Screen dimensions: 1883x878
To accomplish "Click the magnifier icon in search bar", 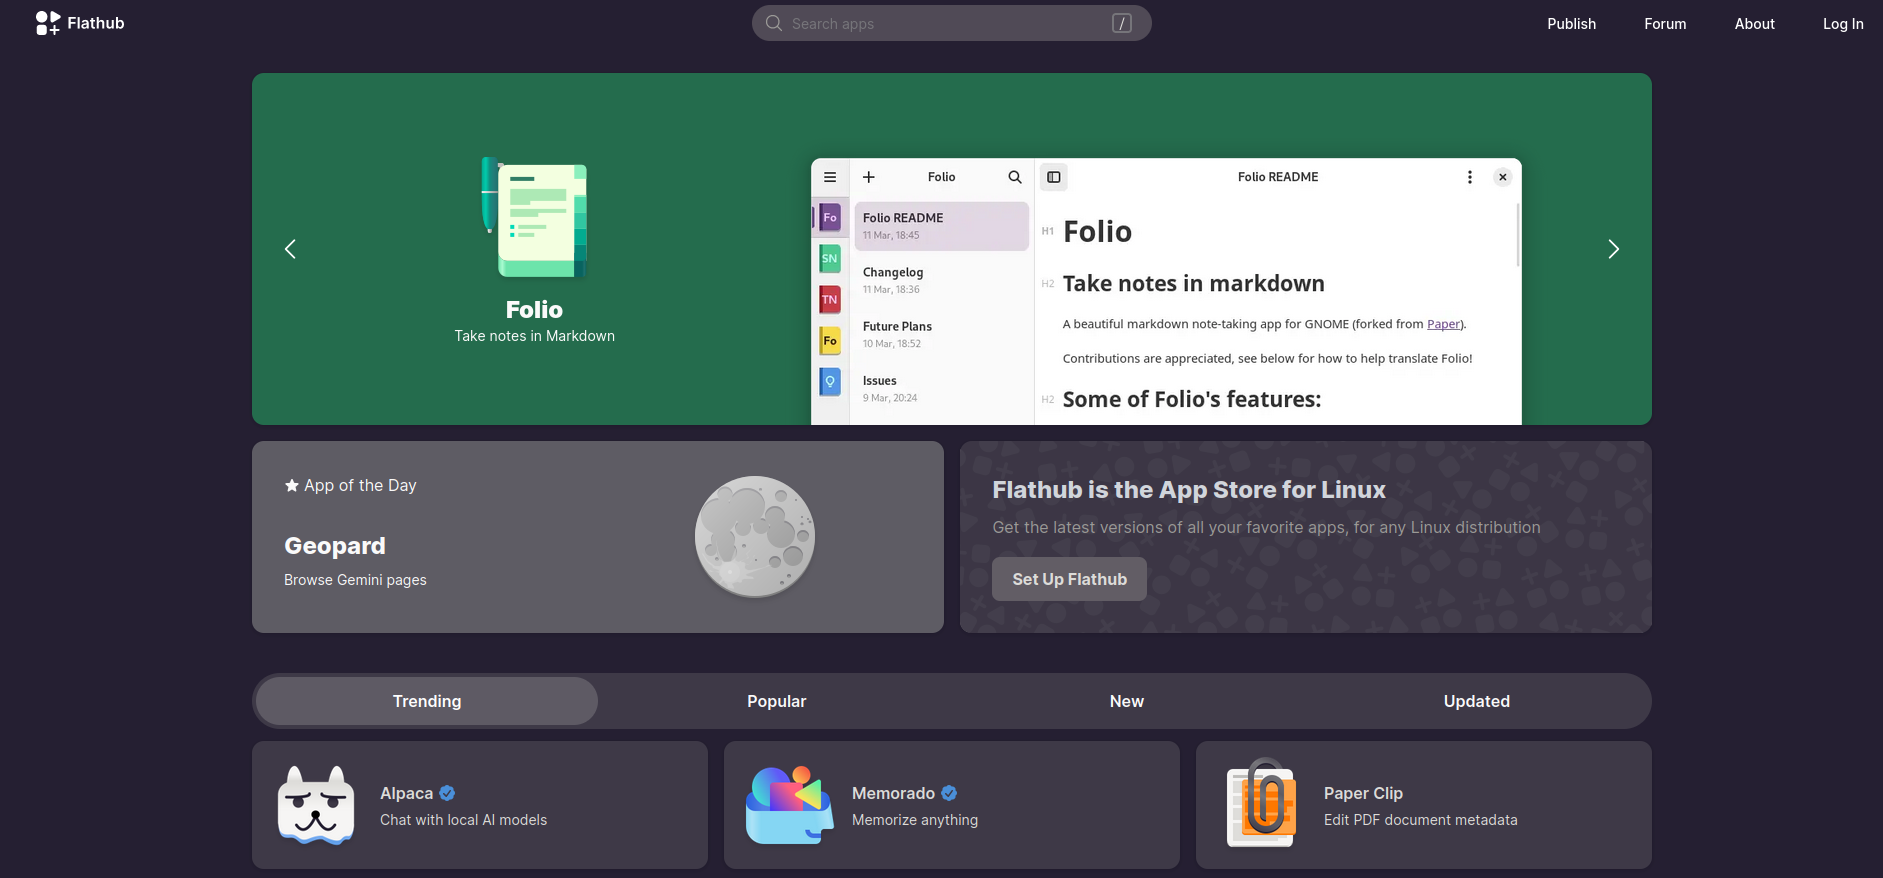I will point(774,23).
